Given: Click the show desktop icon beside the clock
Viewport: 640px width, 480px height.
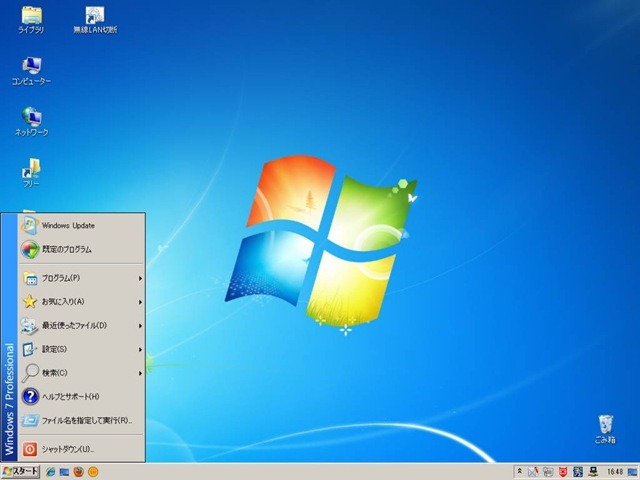Looking at the screenshot, I should click(x=633, y=472).
